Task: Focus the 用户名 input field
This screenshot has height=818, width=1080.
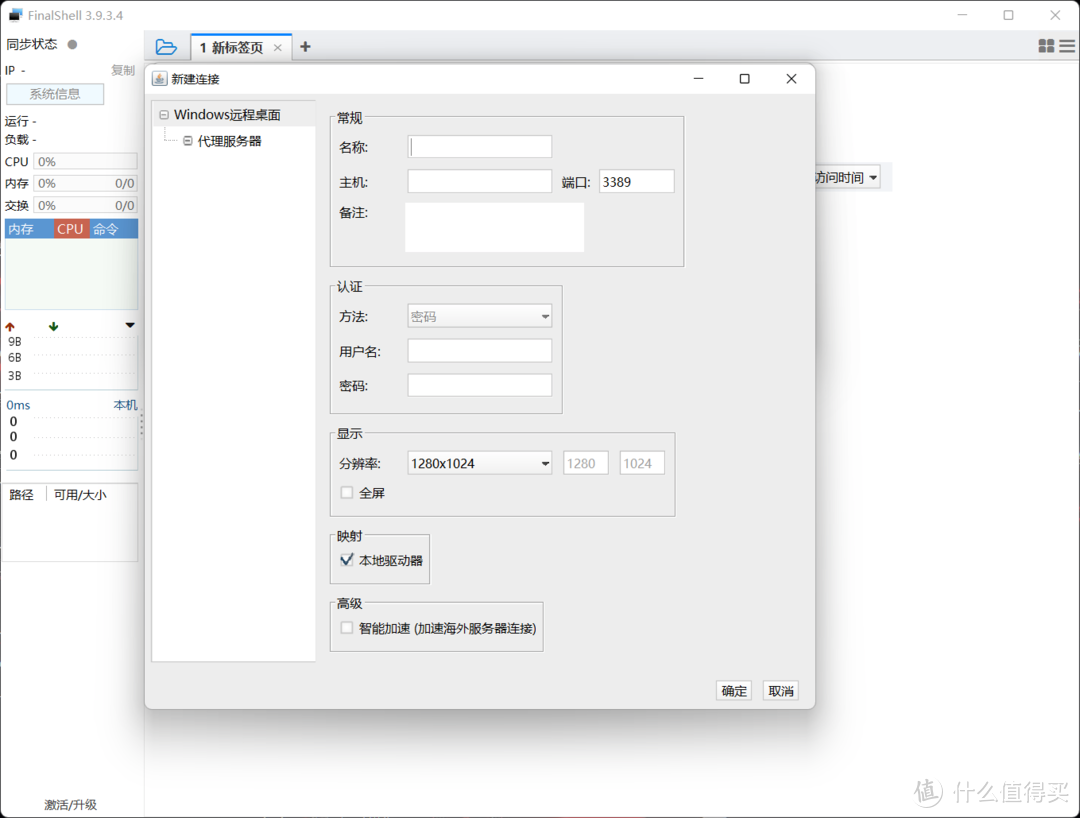Action: pyautogui.click(x=479, y=351)
